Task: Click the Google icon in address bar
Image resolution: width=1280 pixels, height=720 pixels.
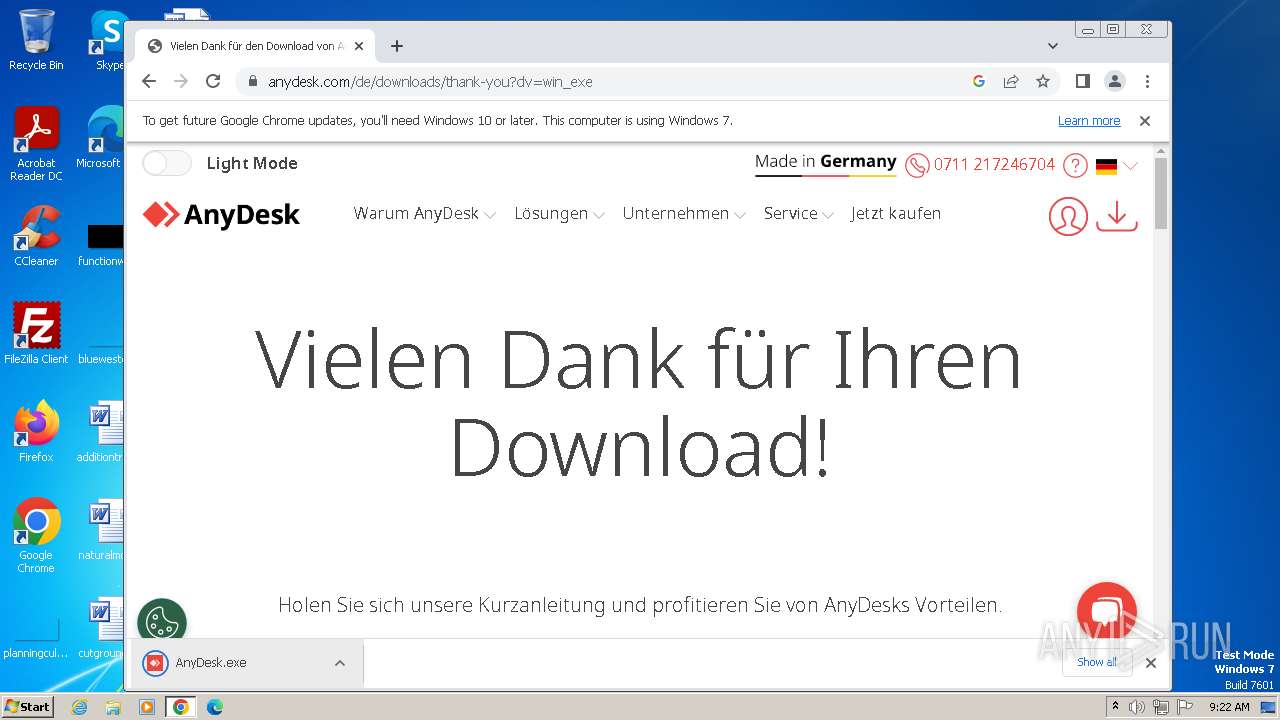Action: pos(979,81)
